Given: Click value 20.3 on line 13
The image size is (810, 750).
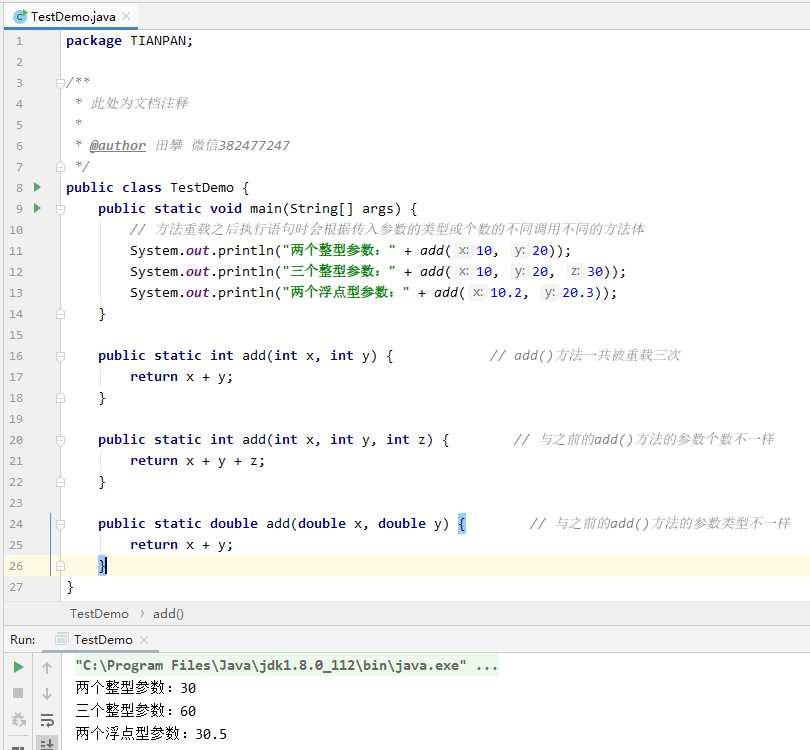Looking at the screenshot, I should point(578,293).
